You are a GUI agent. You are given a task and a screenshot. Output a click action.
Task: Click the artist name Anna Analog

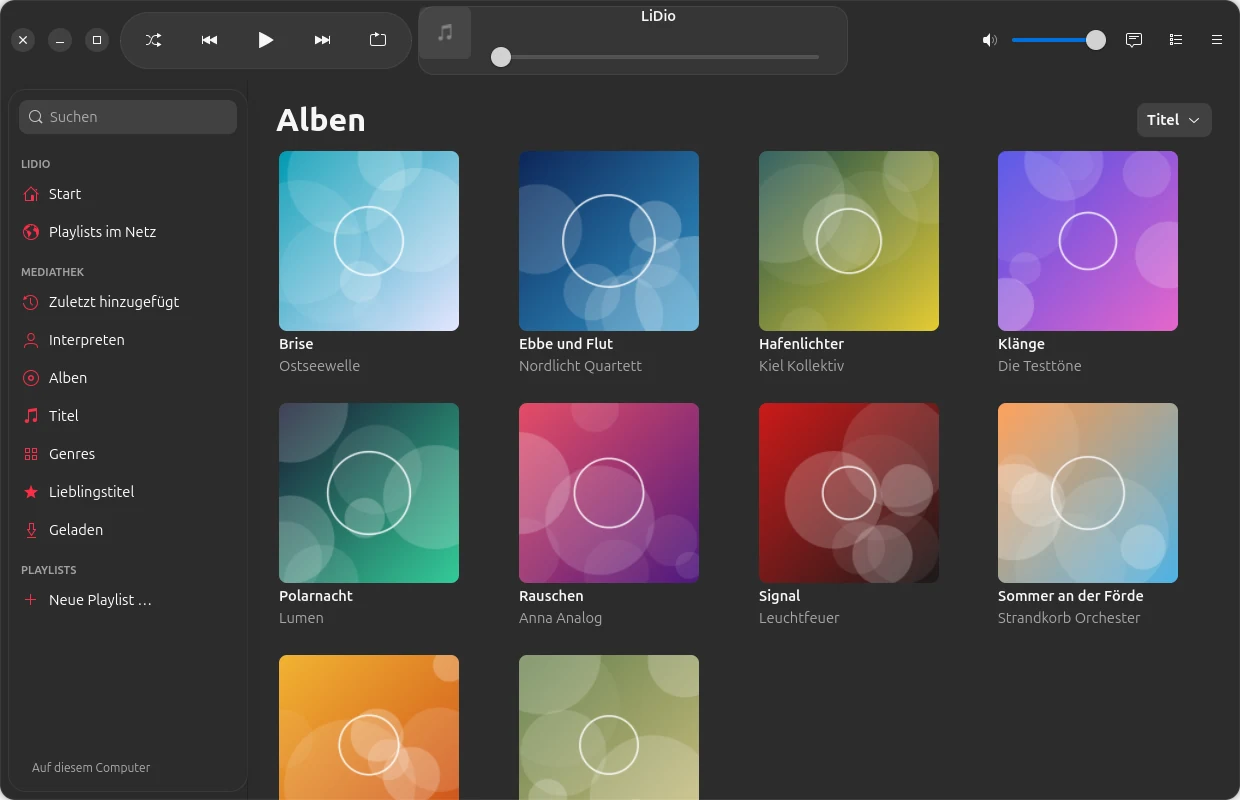[560, 618]
